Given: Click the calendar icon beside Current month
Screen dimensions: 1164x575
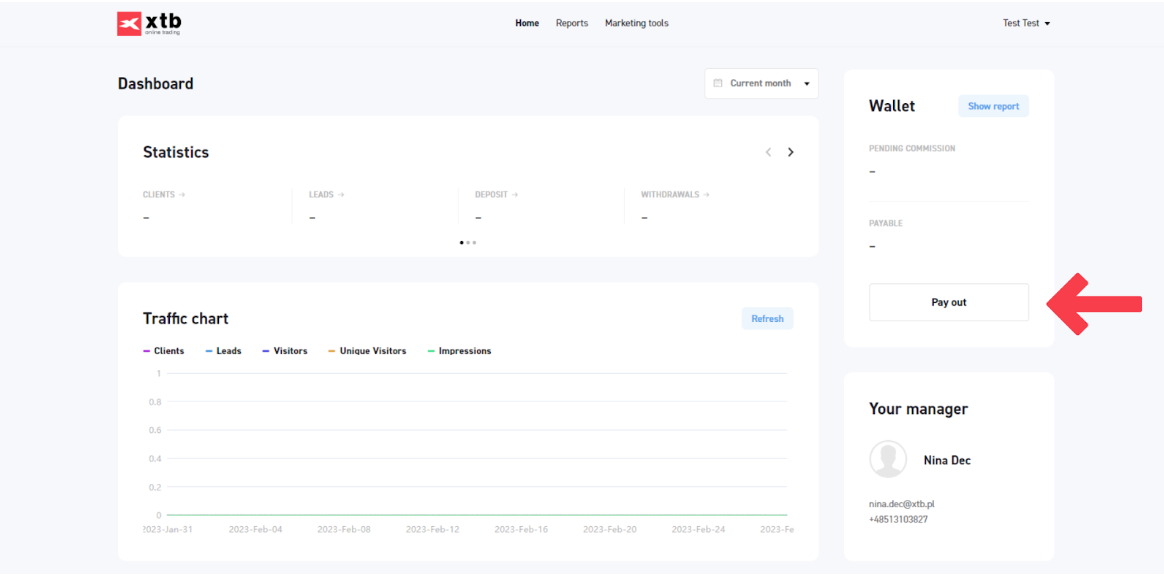Looking at the screenshot, I should tap(718, 84).
